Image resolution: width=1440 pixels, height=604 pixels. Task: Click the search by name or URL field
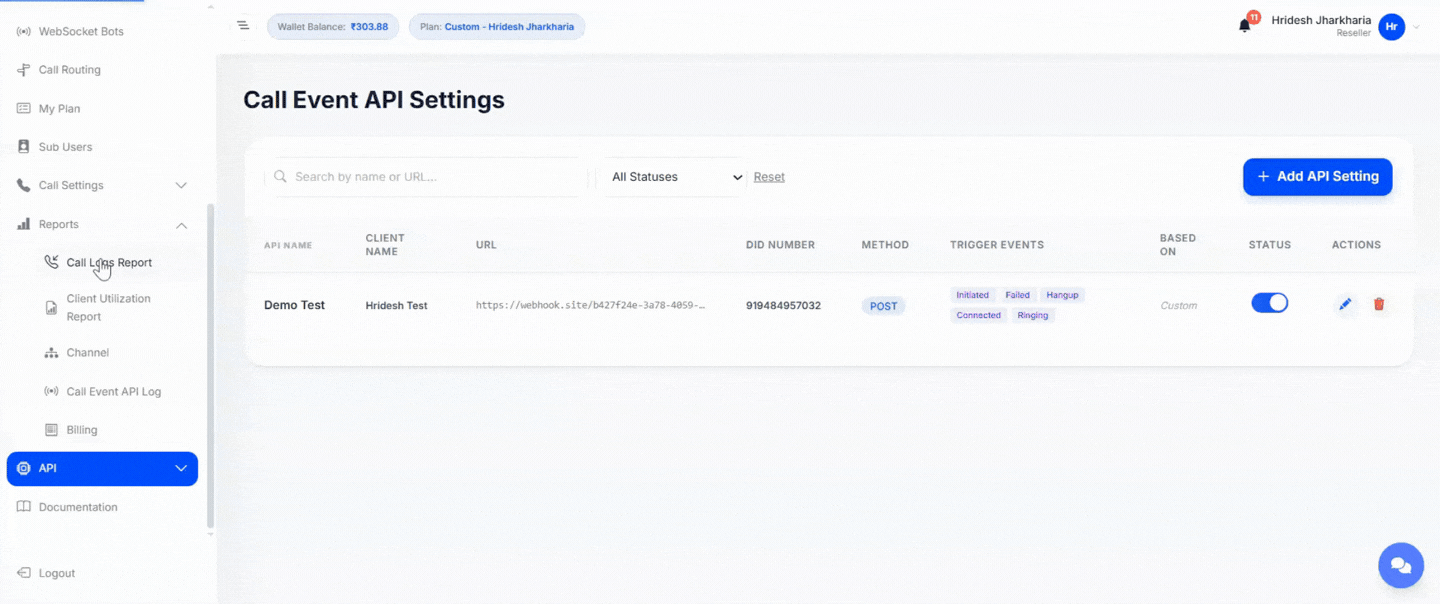(426, 177)
